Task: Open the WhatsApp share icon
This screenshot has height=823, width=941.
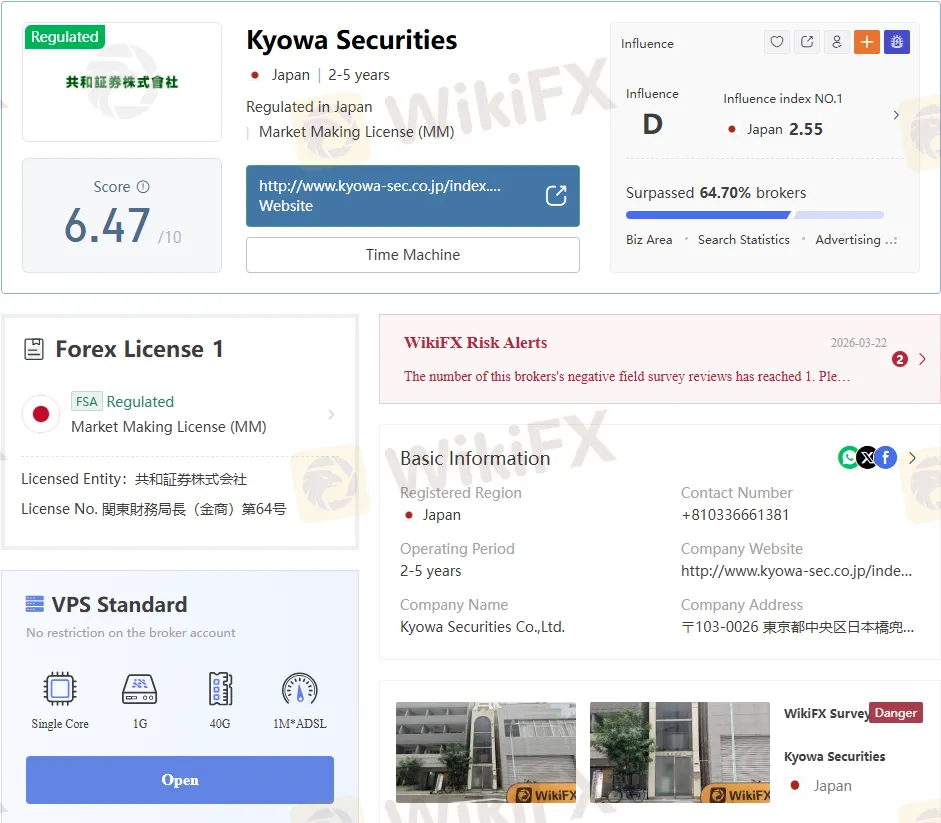Action: 849,458
